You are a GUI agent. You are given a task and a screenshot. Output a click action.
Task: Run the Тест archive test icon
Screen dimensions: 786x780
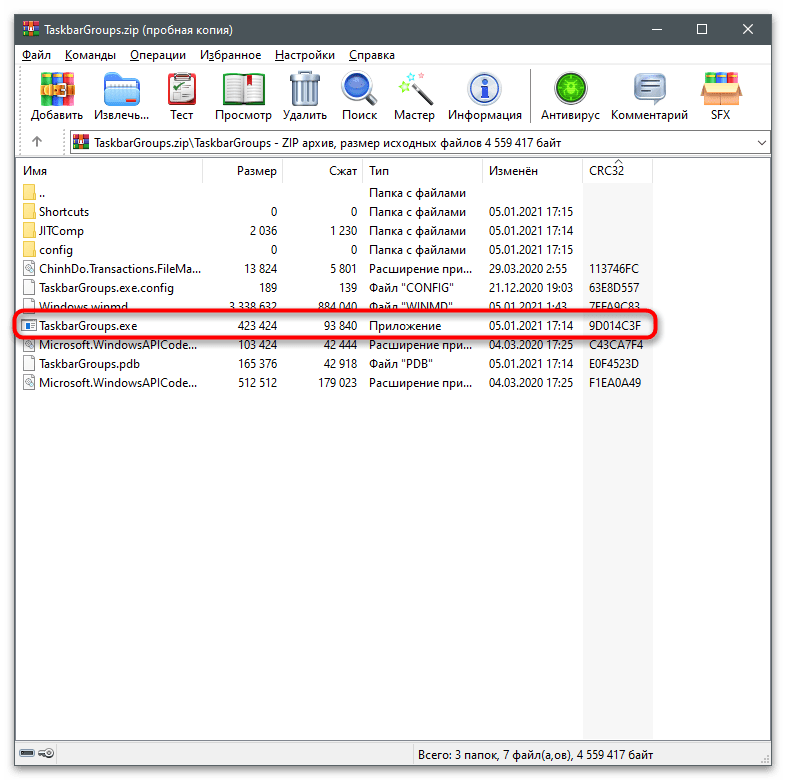pyautogui.click(x=181, y=89)
